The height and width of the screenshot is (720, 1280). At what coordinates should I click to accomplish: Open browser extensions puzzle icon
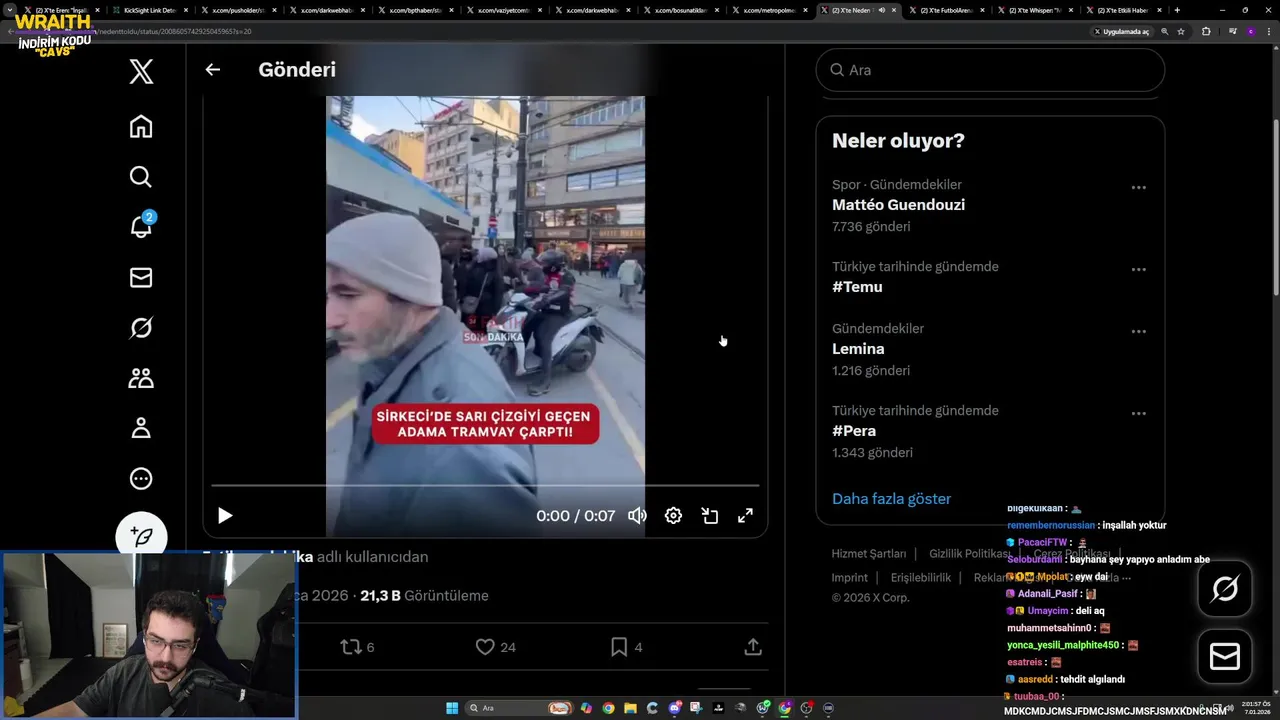point(1206,31)
